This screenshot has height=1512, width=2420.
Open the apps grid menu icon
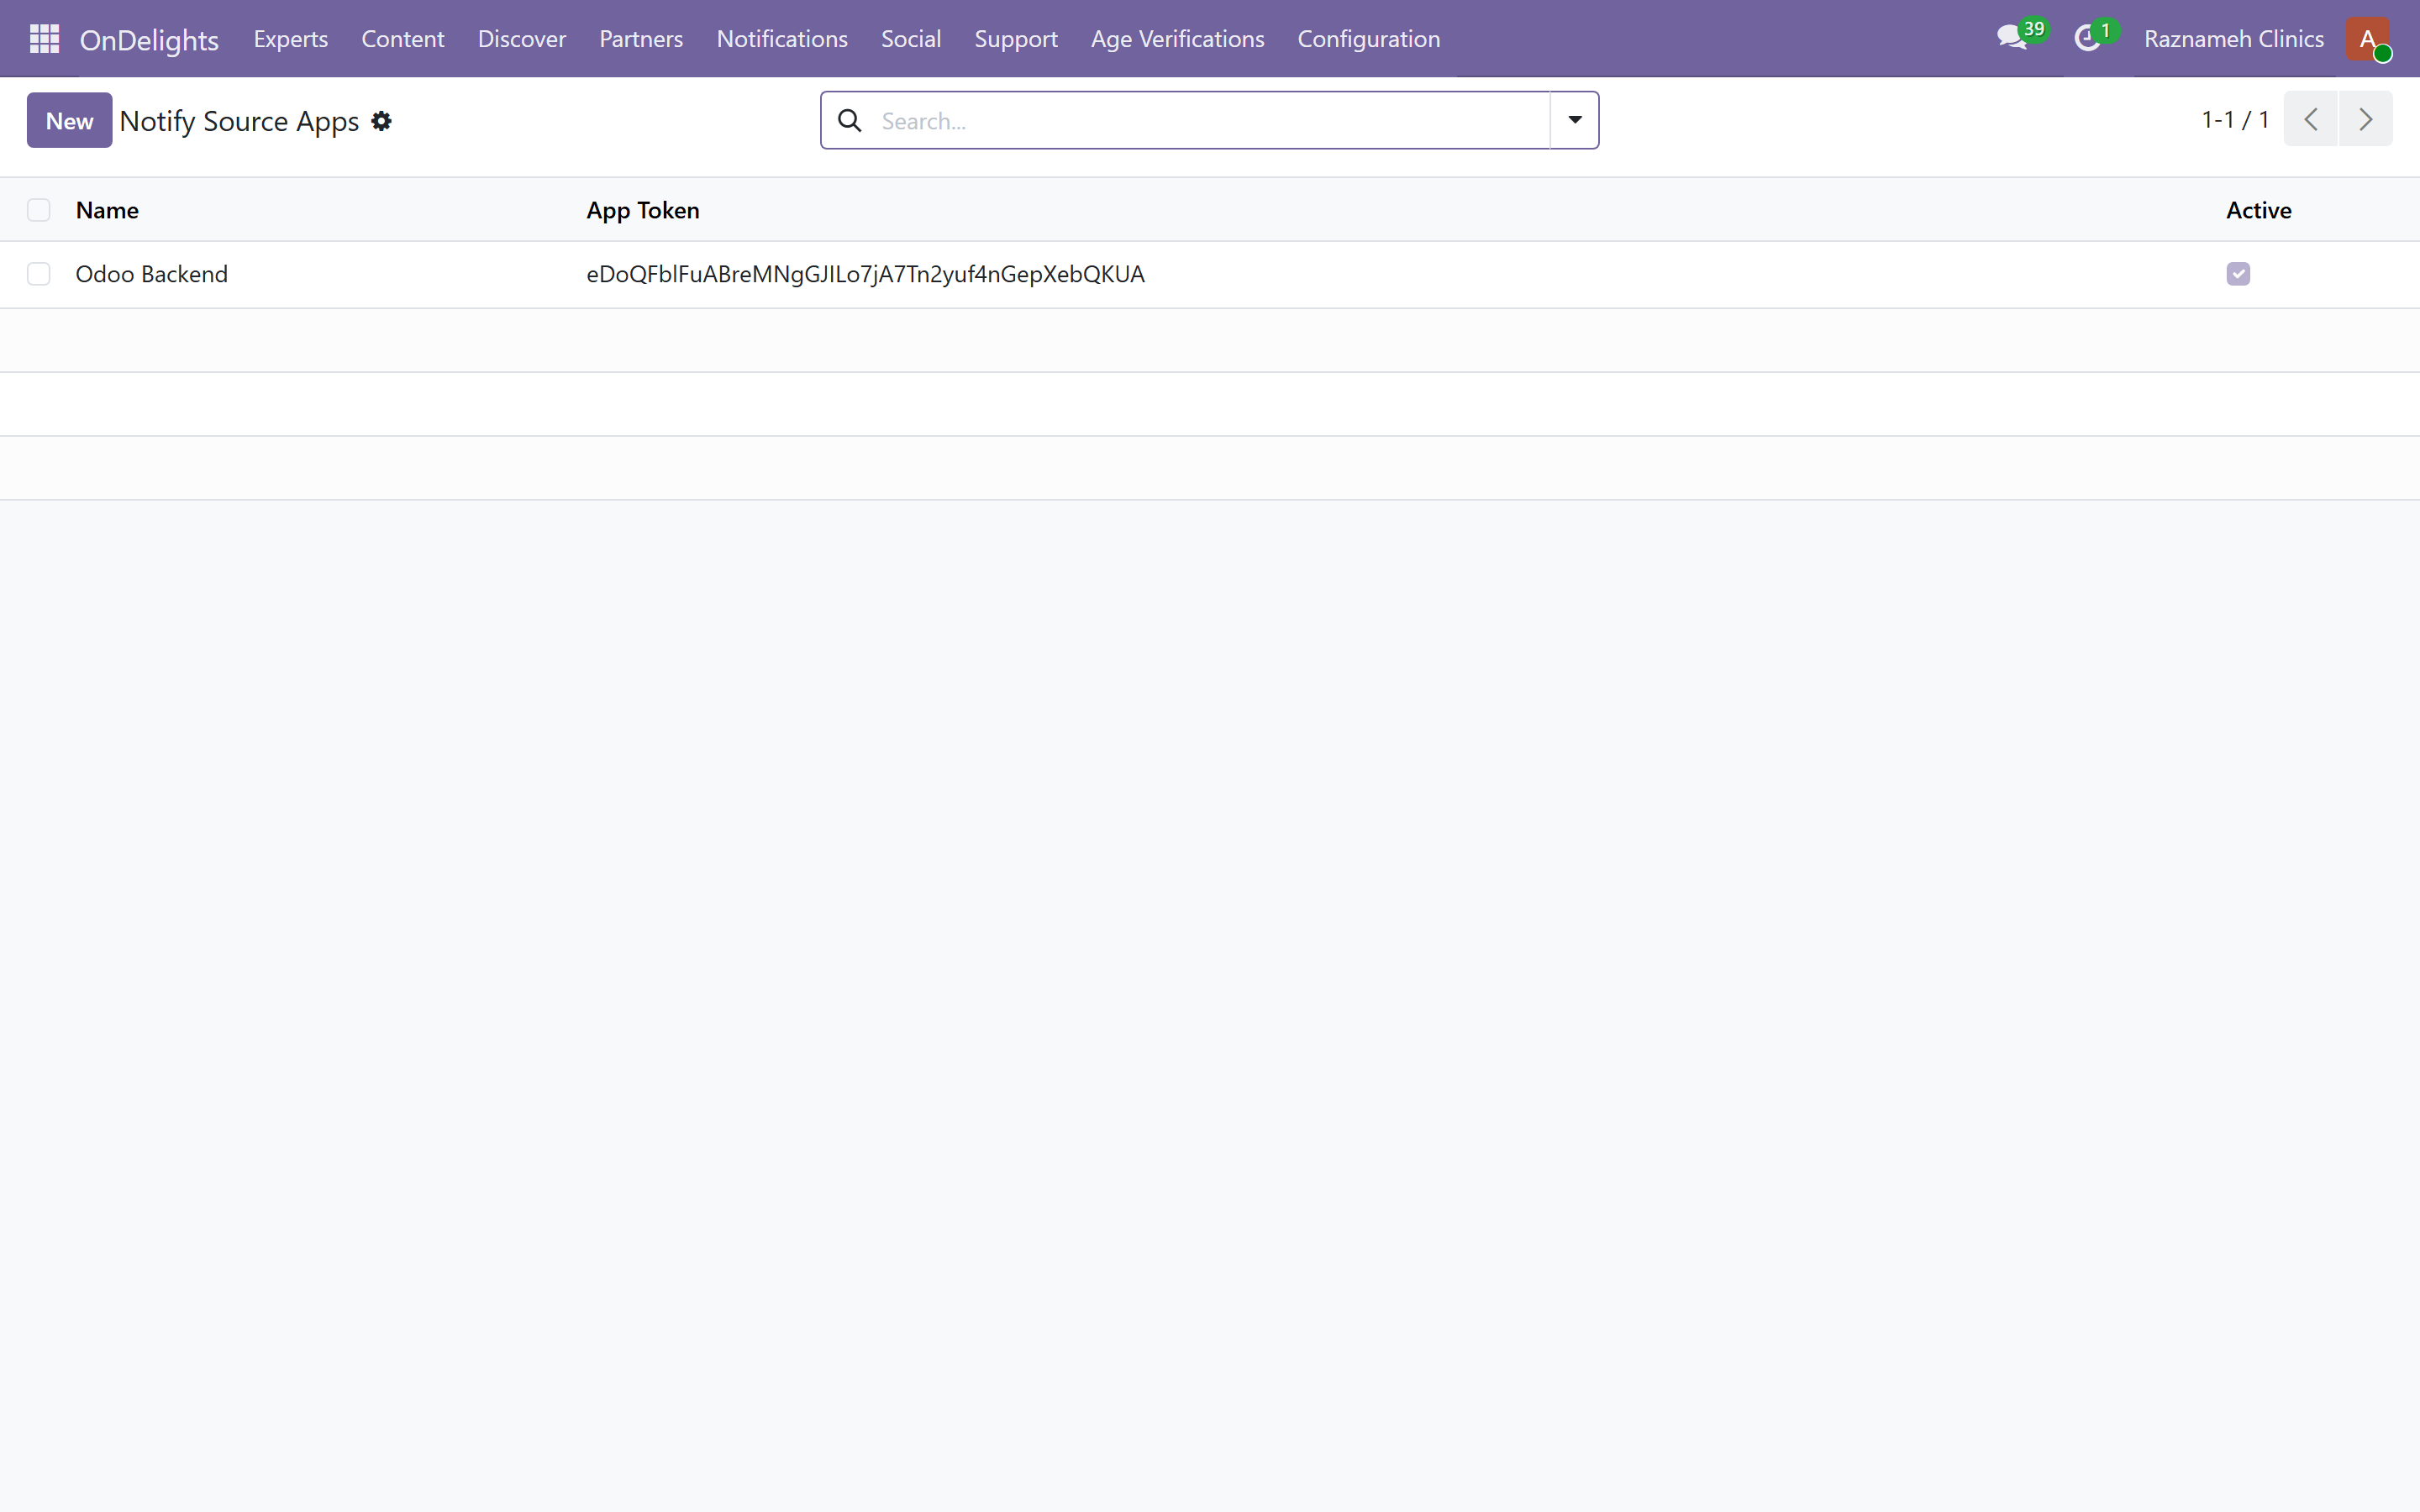click(44, 39)
